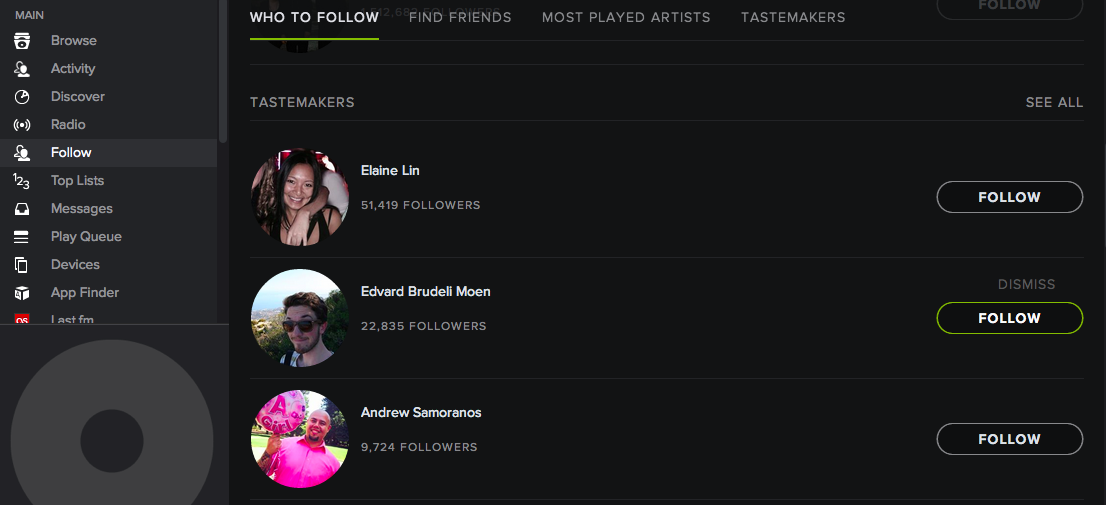Select the Discover pie icon
The height and width of the screenshot is (505, 1106).
(x=21, y=97)
